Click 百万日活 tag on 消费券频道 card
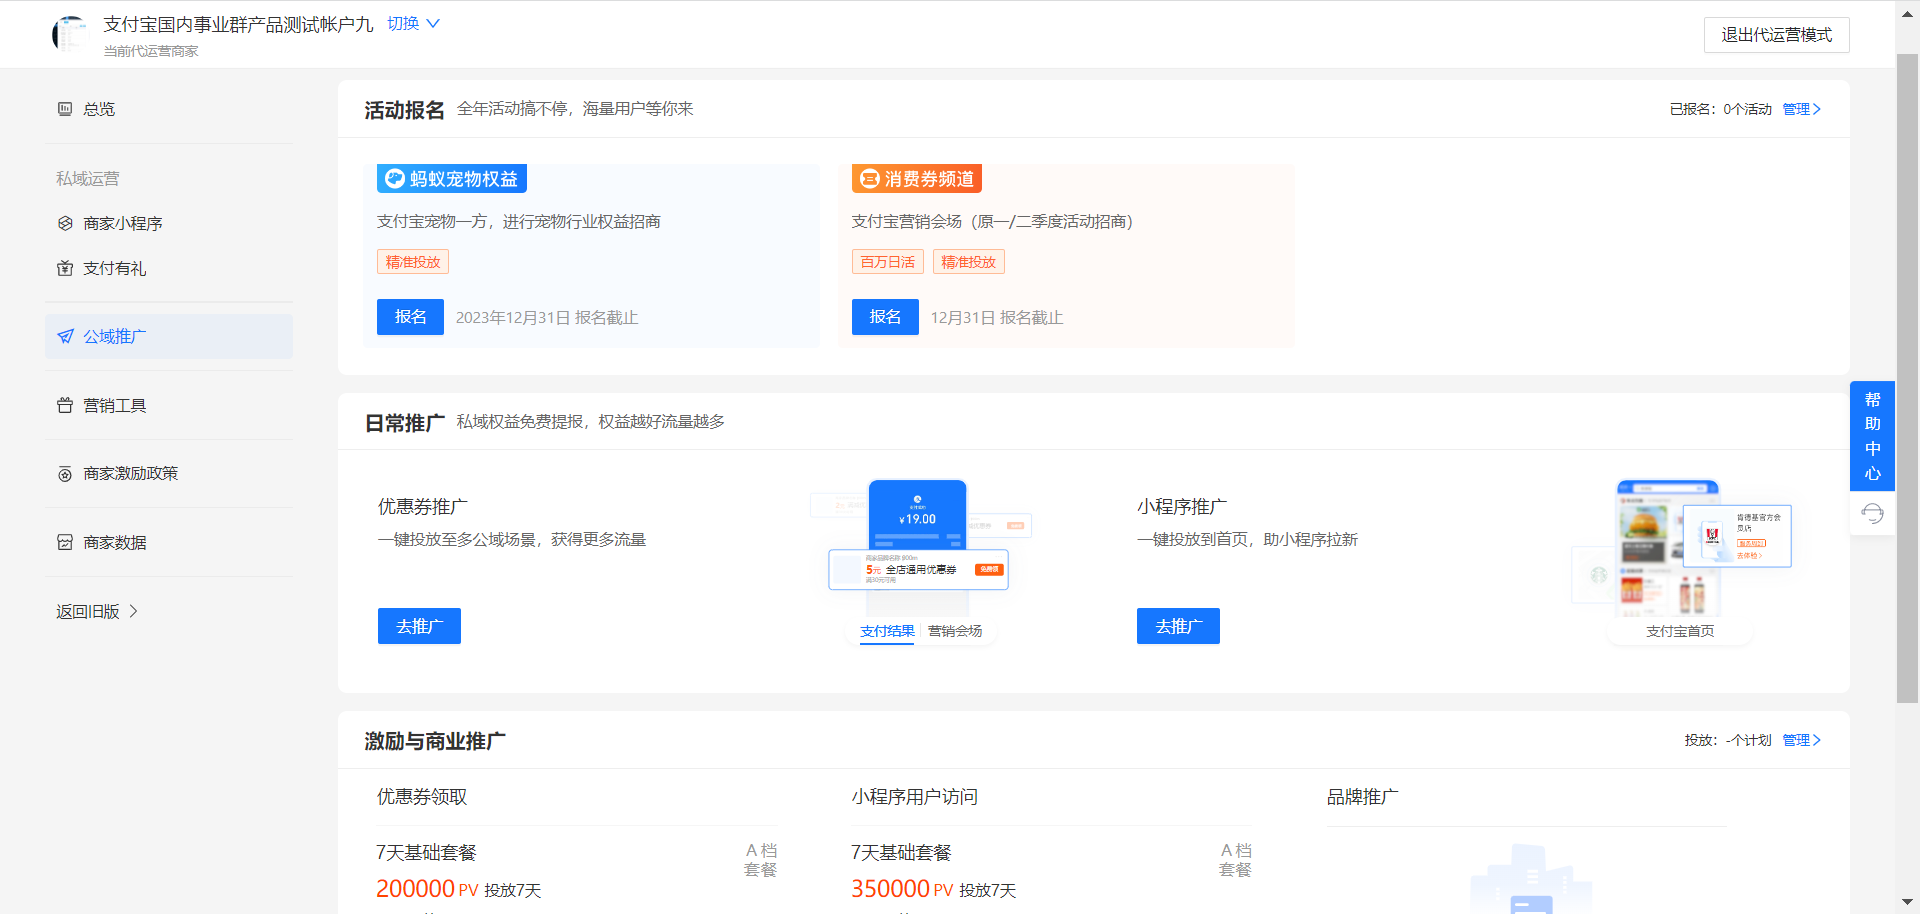This screenshot has width=1920, height=914. pyautogui.click(x=888, y=262)
